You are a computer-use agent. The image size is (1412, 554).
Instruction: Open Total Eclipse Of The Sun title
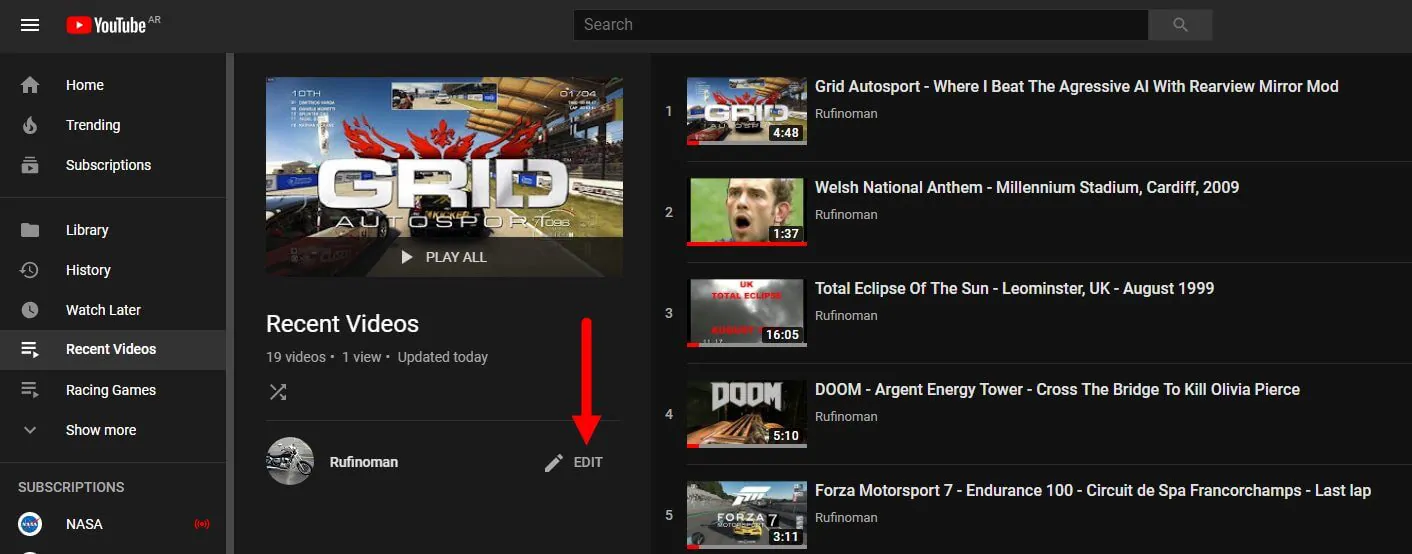click(x=1014, y=289)
